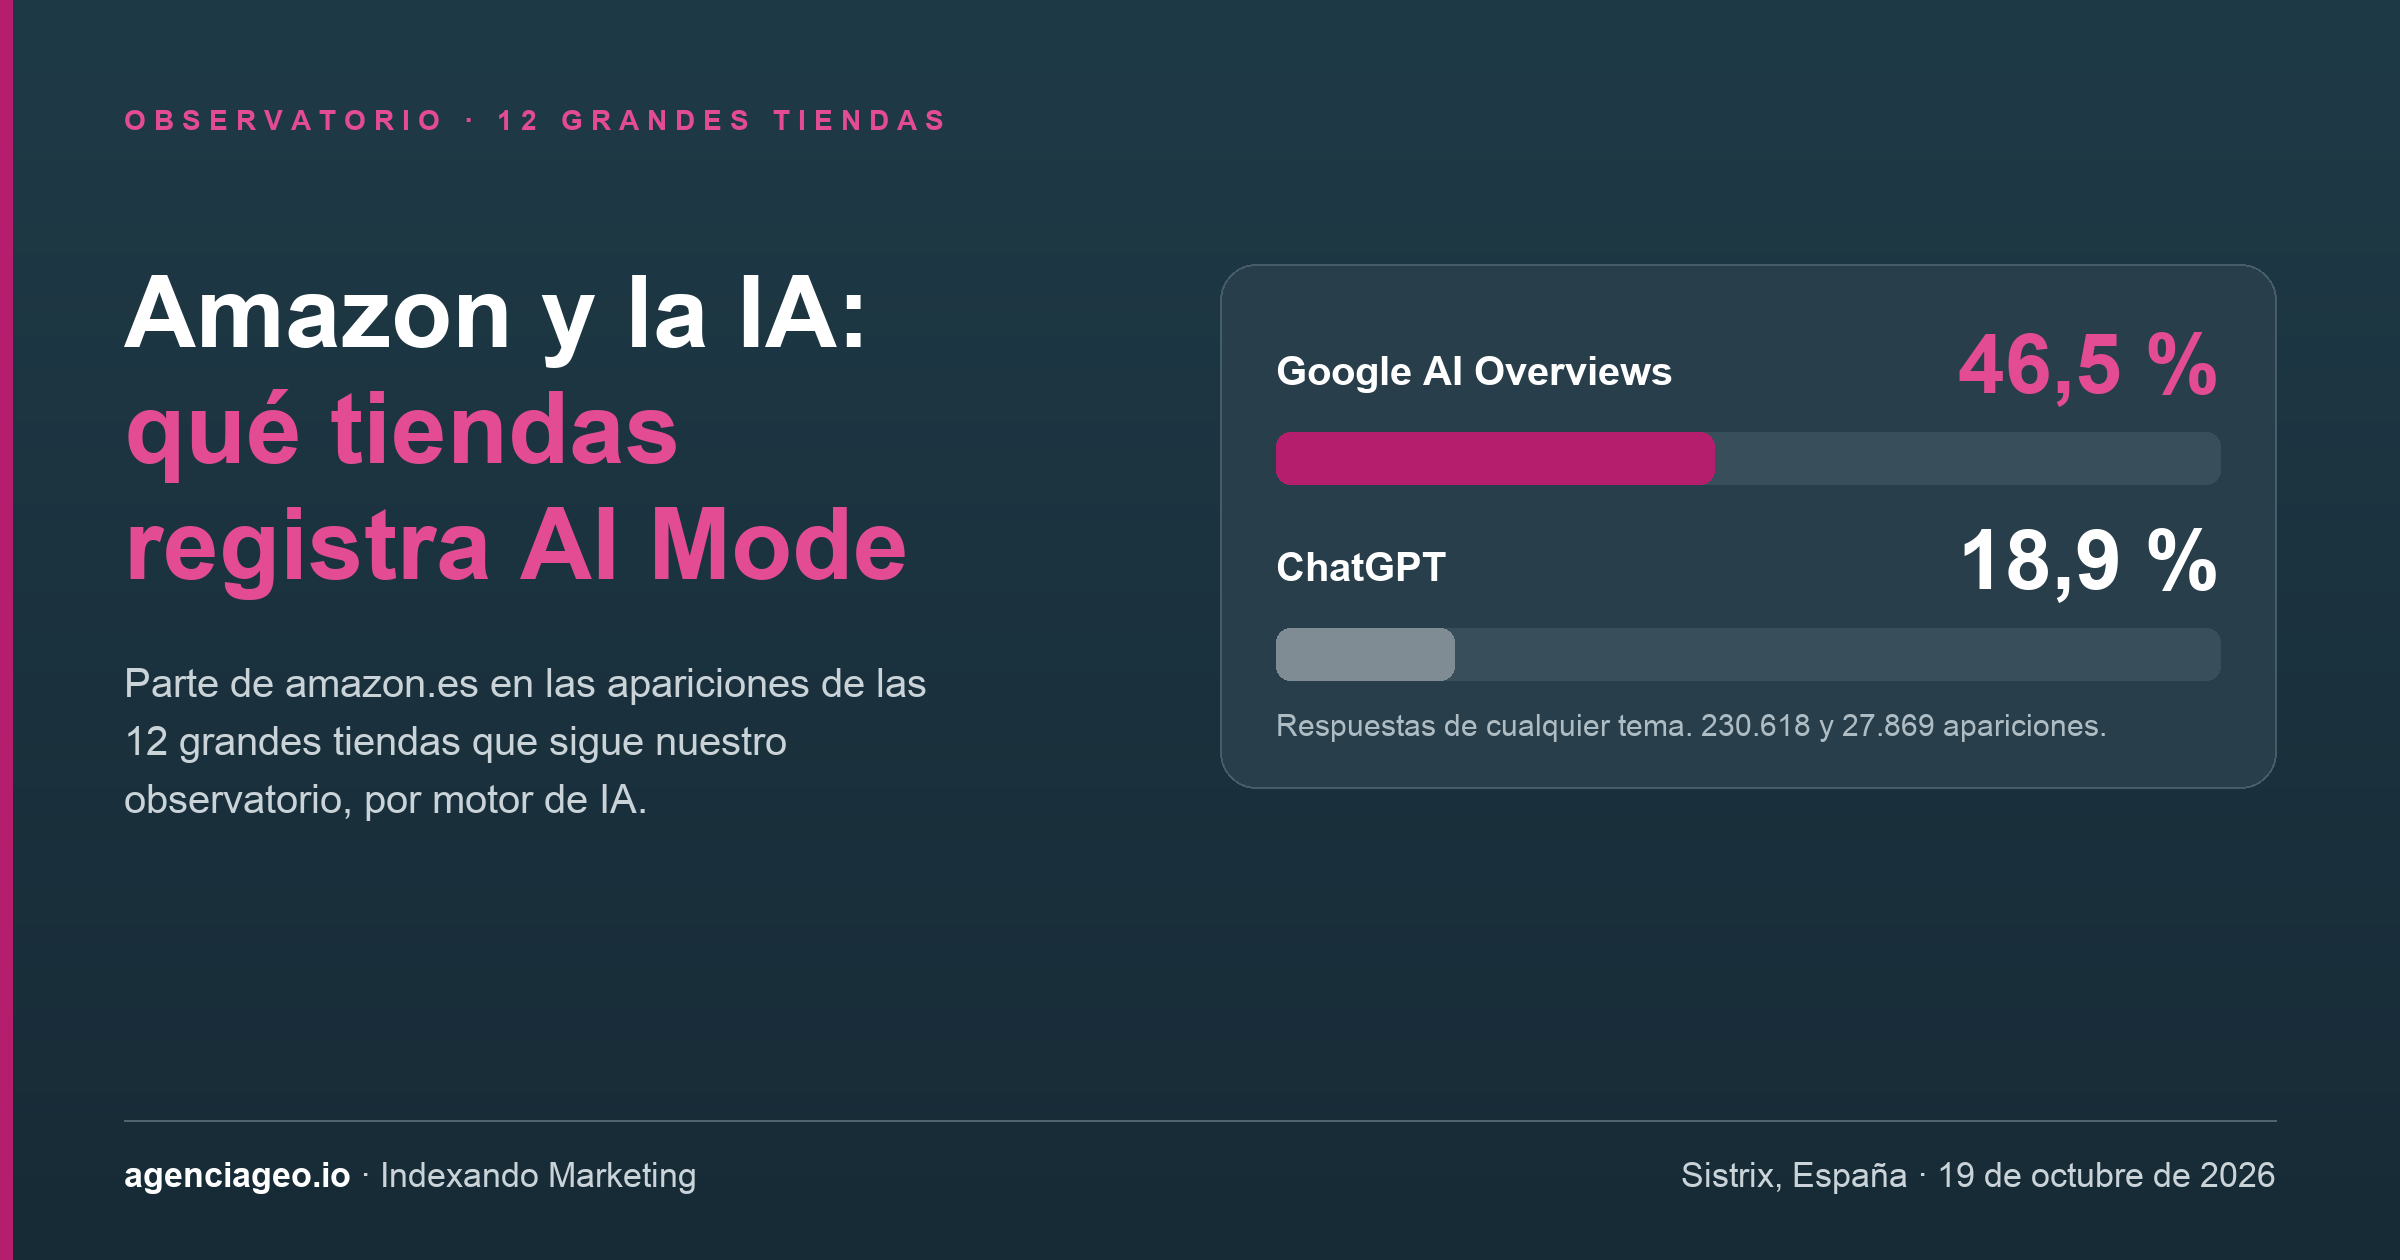Open the agenciageo.io link
Image resolution: width=2400 pixels, height=1260 pixels.
[x=237, y=1175]
